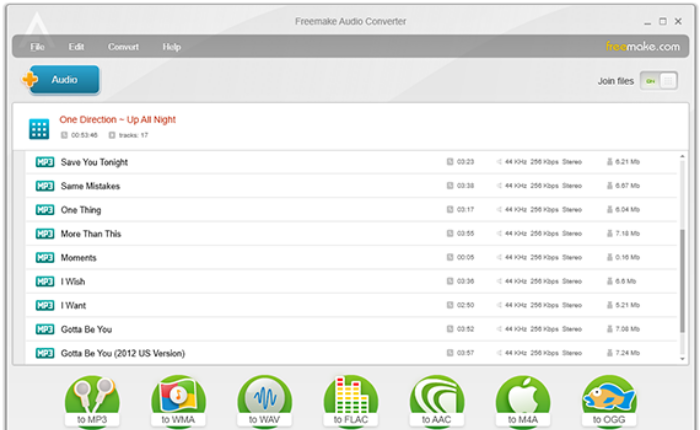Select the One Thing track

(x=352, y=209)
